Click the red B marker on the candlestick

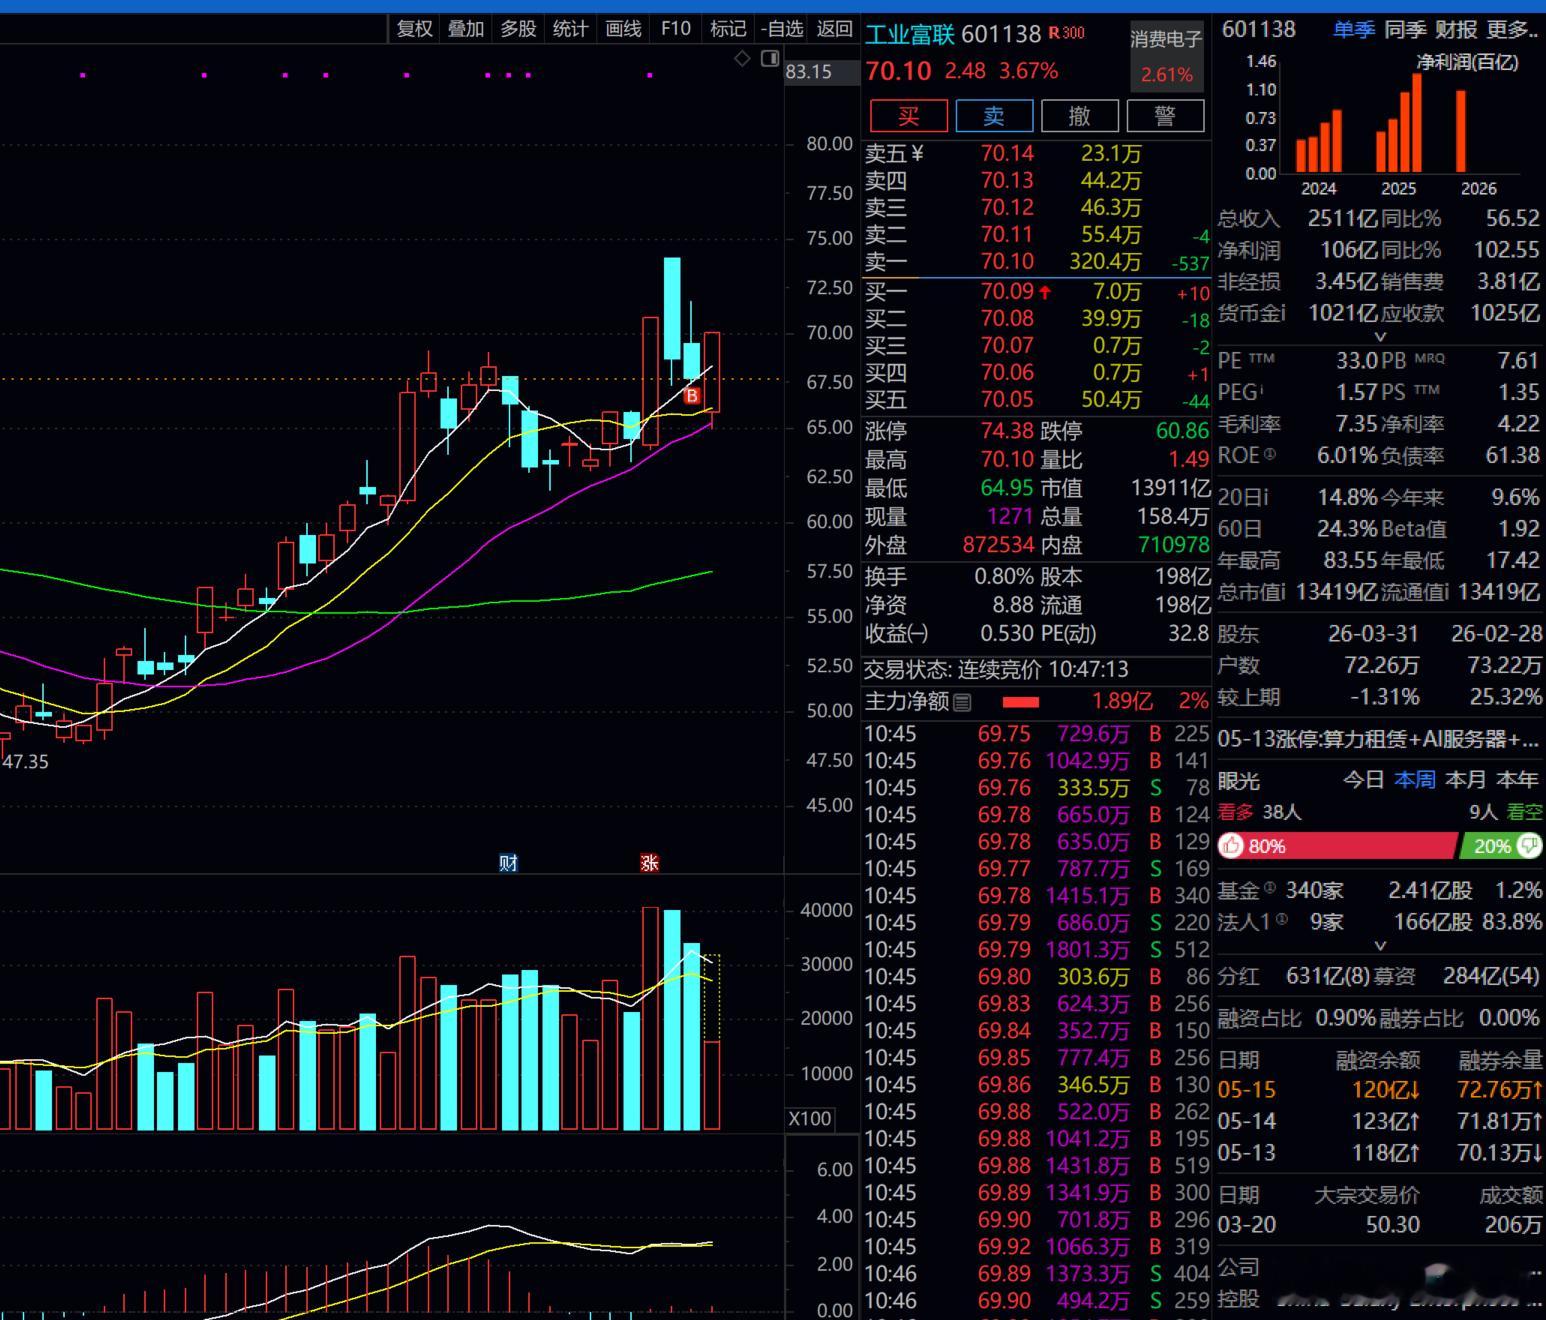coord(692,396)
